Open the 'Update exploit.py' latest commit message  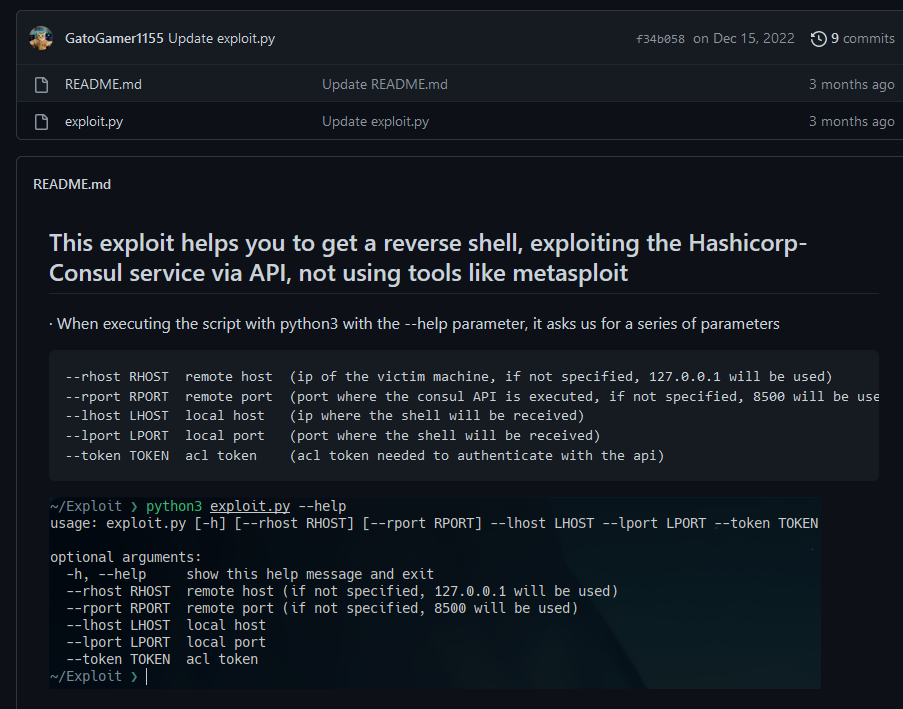point(222,39)
